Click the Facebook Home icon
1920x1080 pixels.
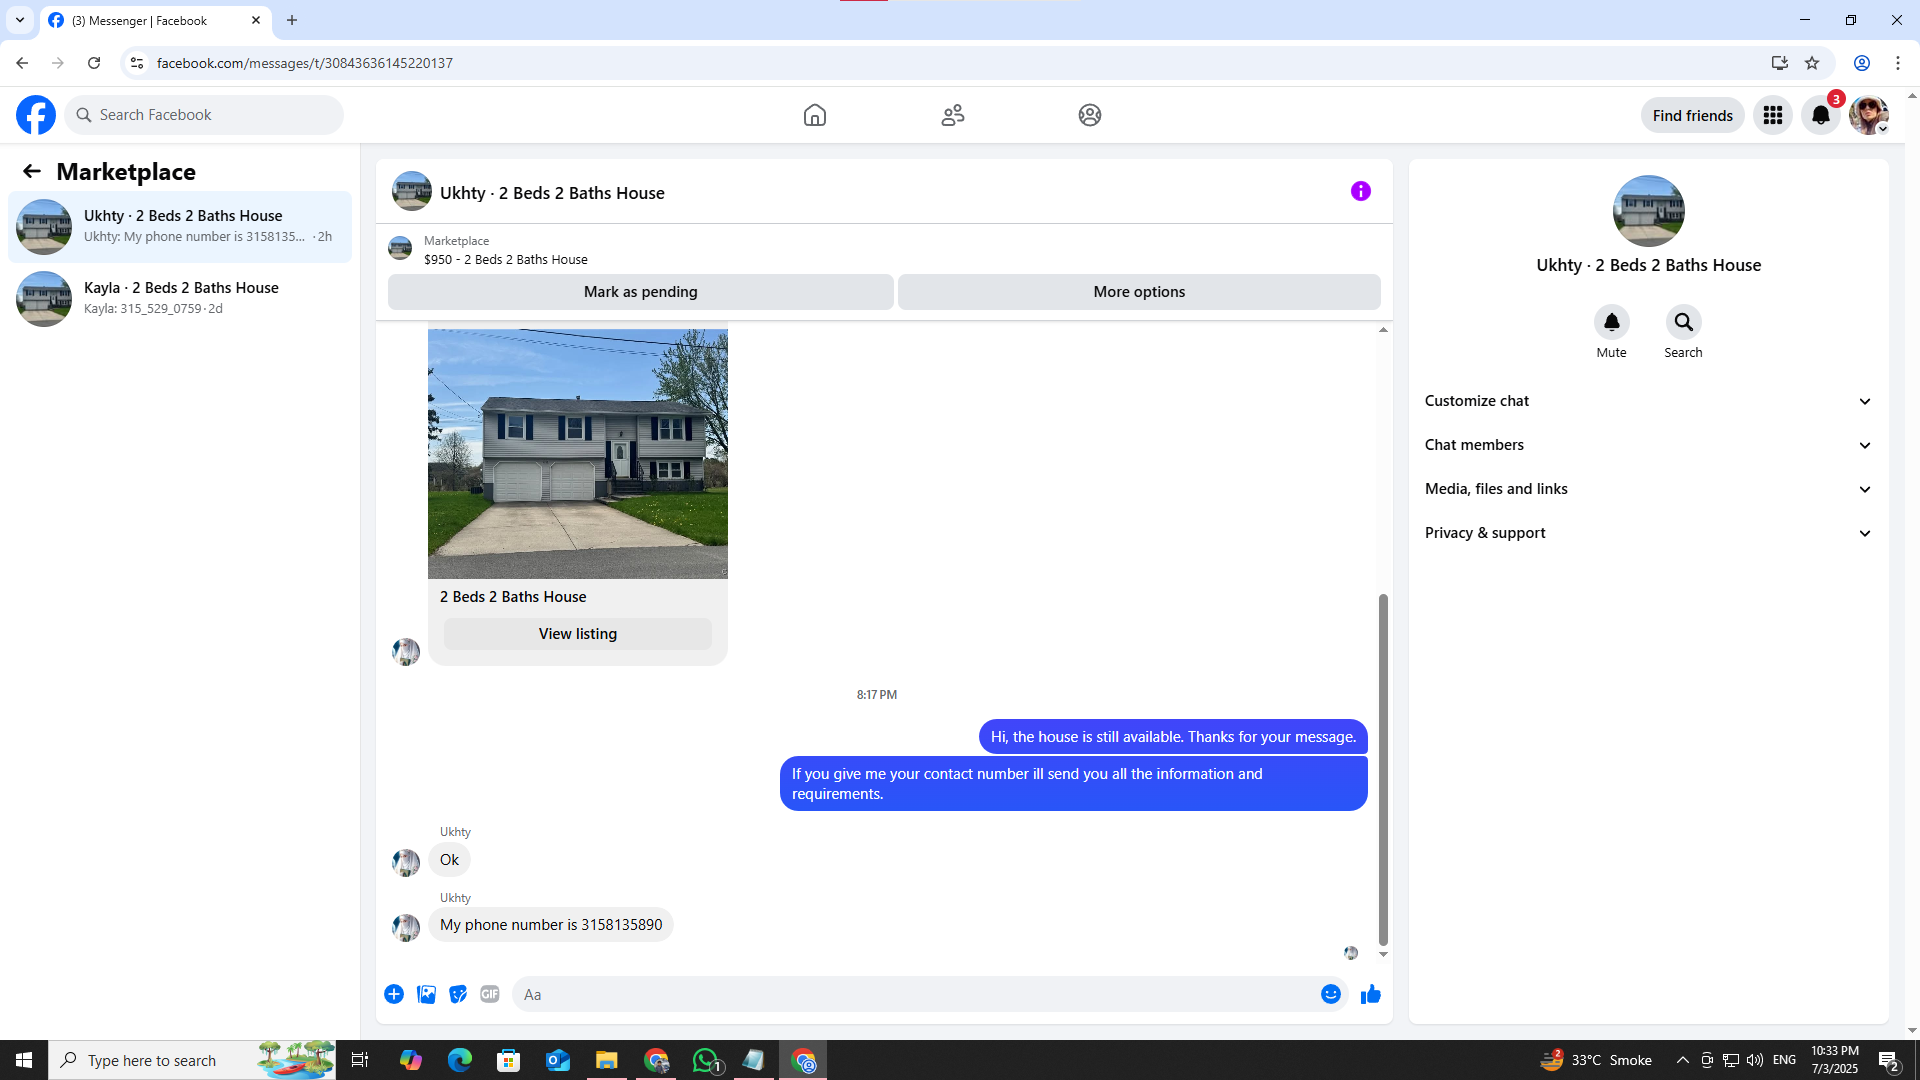pos(814,115)
